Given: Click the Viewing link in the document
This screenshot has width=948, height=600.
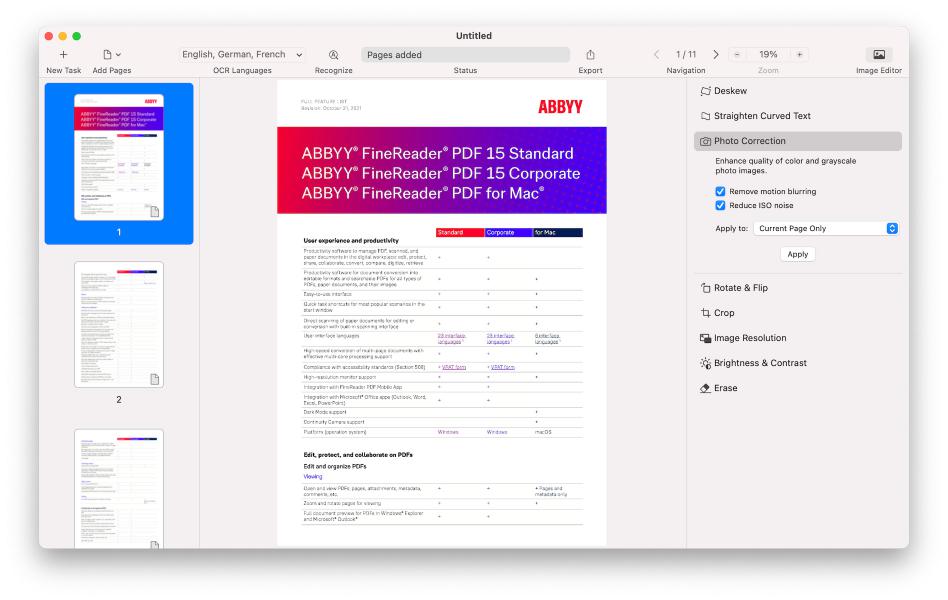Looking at the screenshot, I should 313,477.
